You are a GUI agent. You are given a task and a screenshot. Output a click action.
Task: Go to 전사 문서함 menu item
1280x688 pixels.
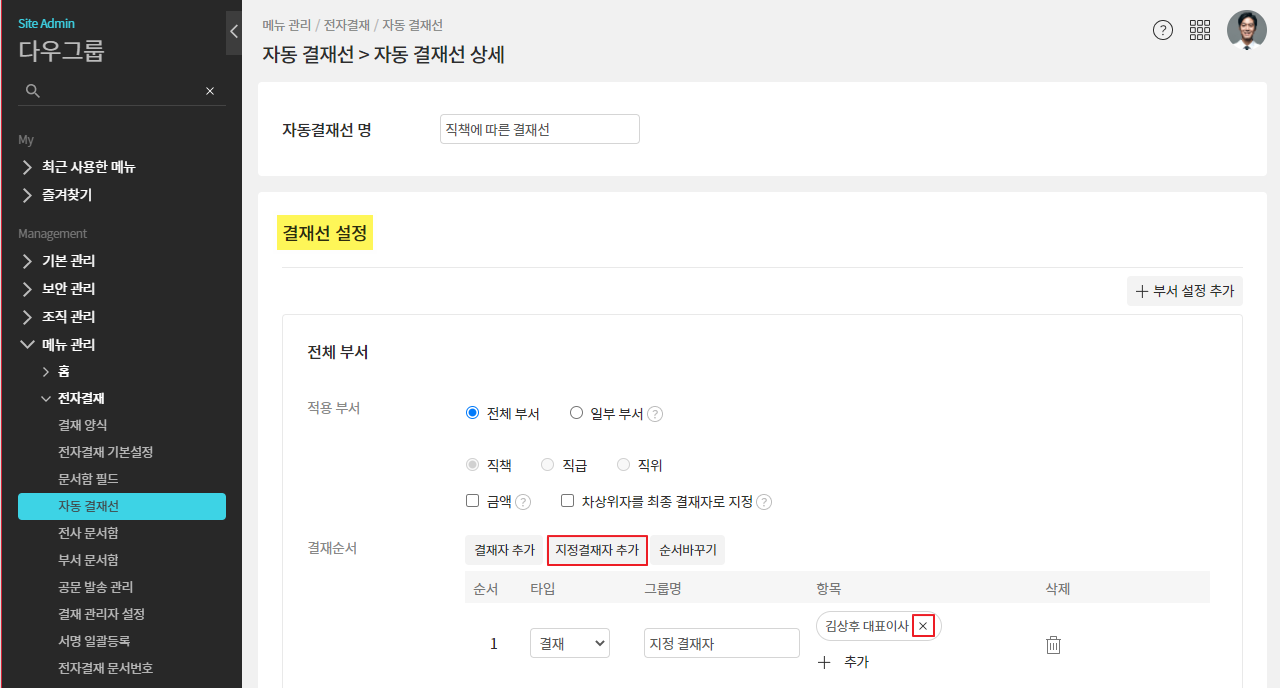pos(88,533)
